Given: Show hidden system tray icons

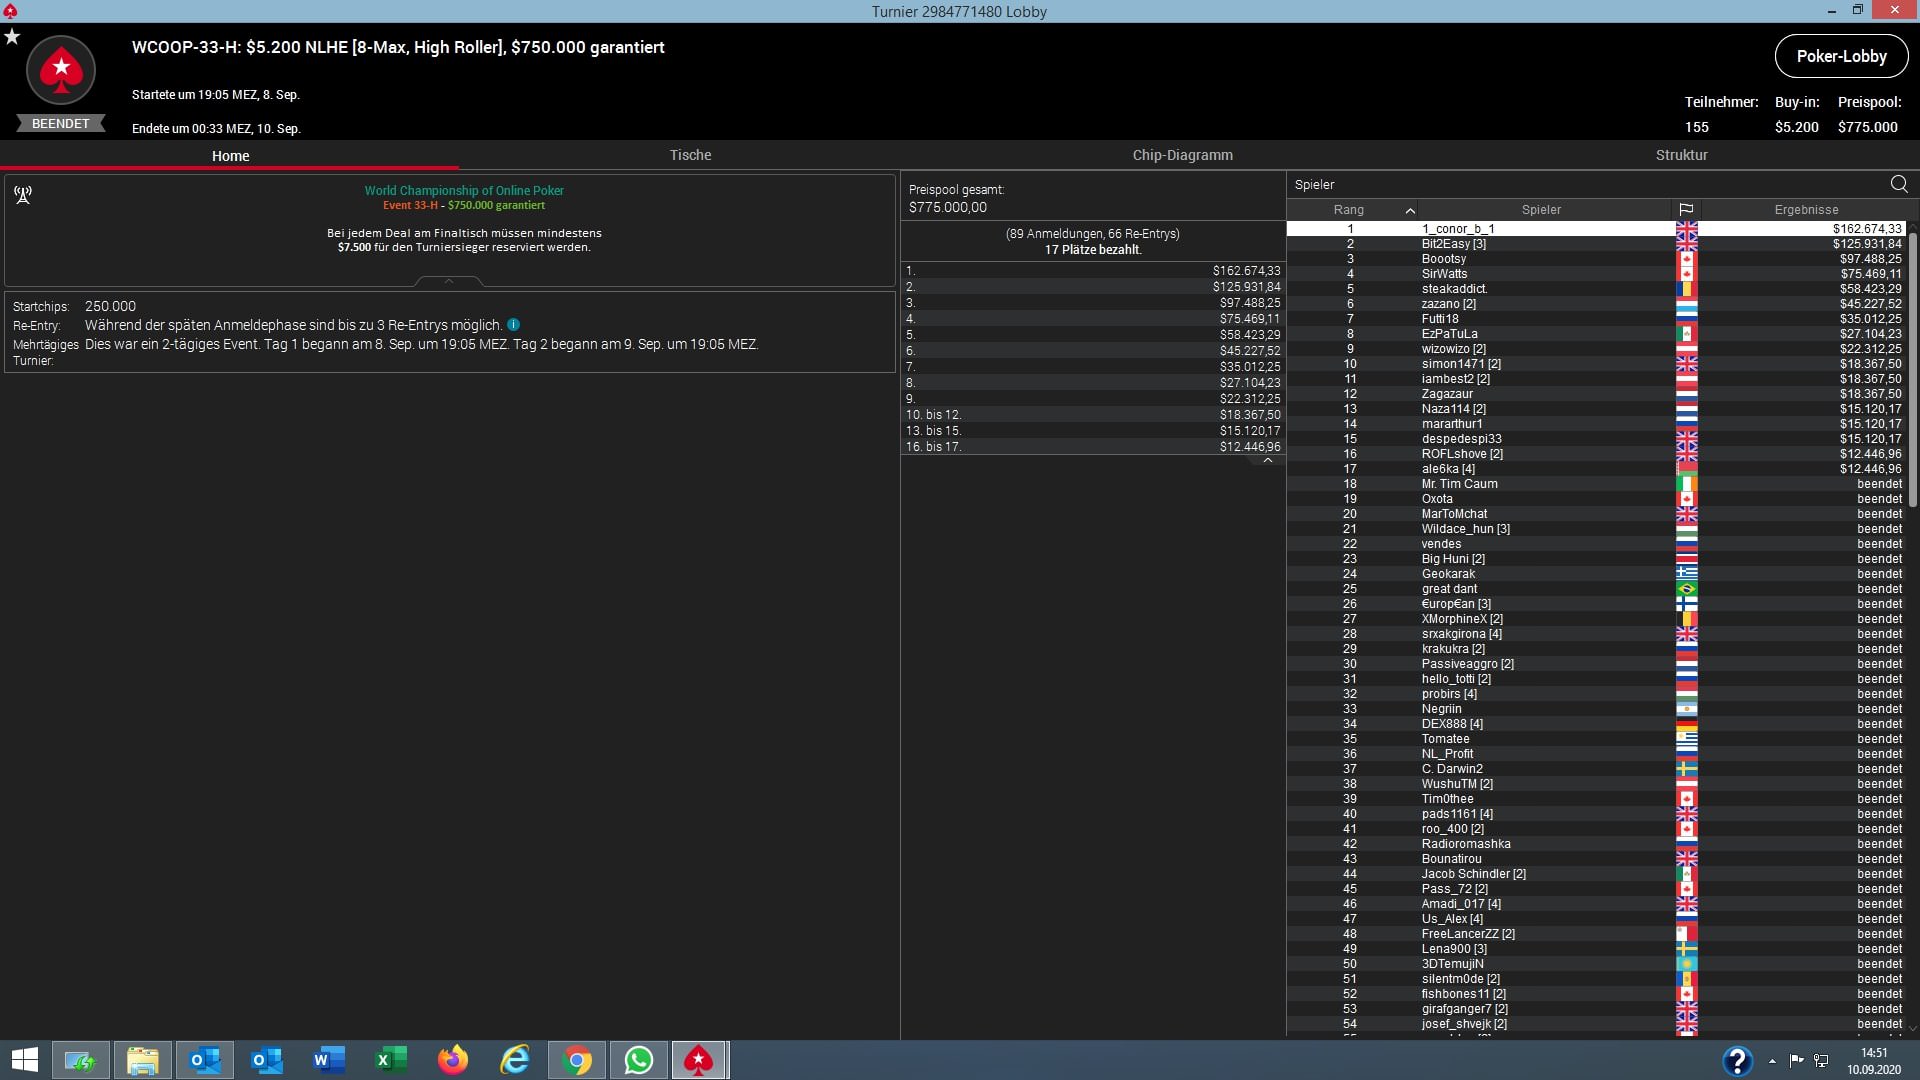Looking at the screenshot, I should click(x=1772, y=1061).
